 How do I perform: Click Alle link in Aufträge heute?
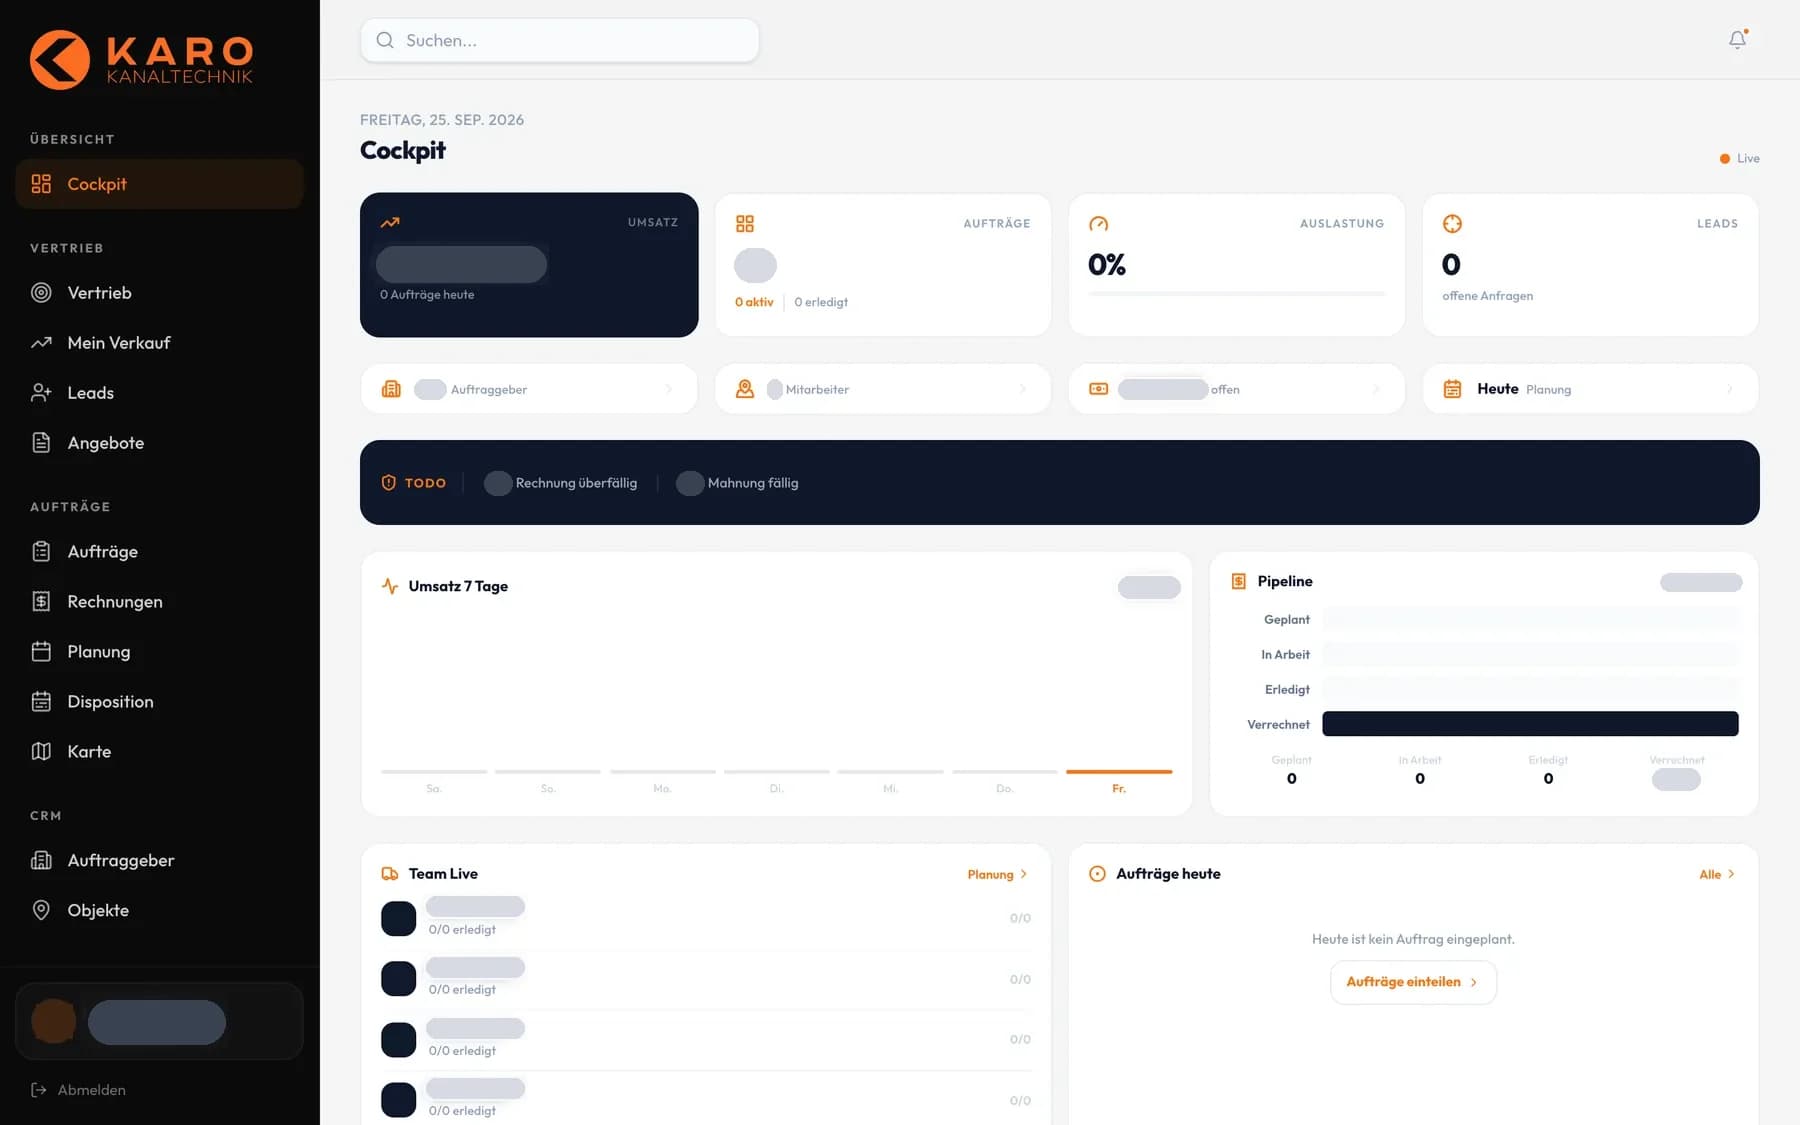pos(1717,874)
